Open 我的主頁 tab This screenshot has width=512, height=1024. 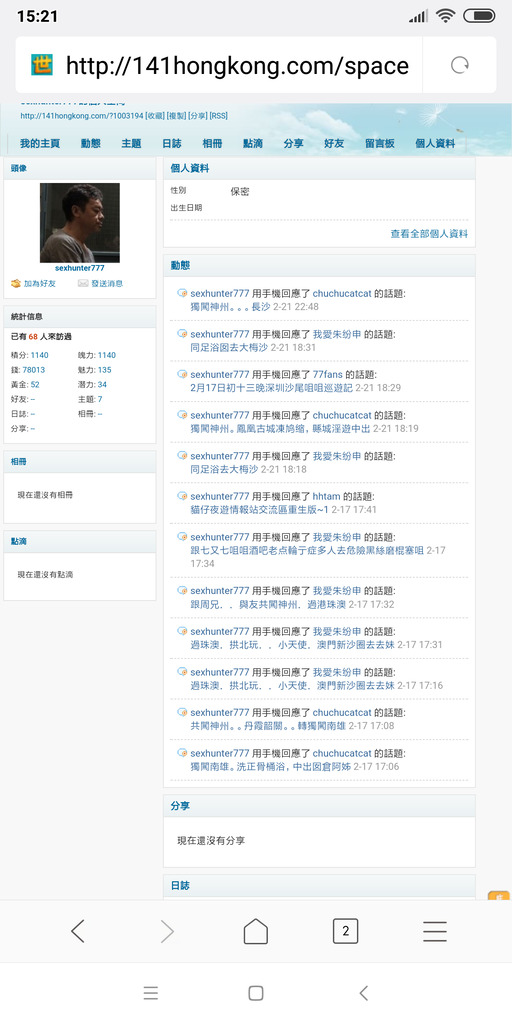[x=40, y=144]
